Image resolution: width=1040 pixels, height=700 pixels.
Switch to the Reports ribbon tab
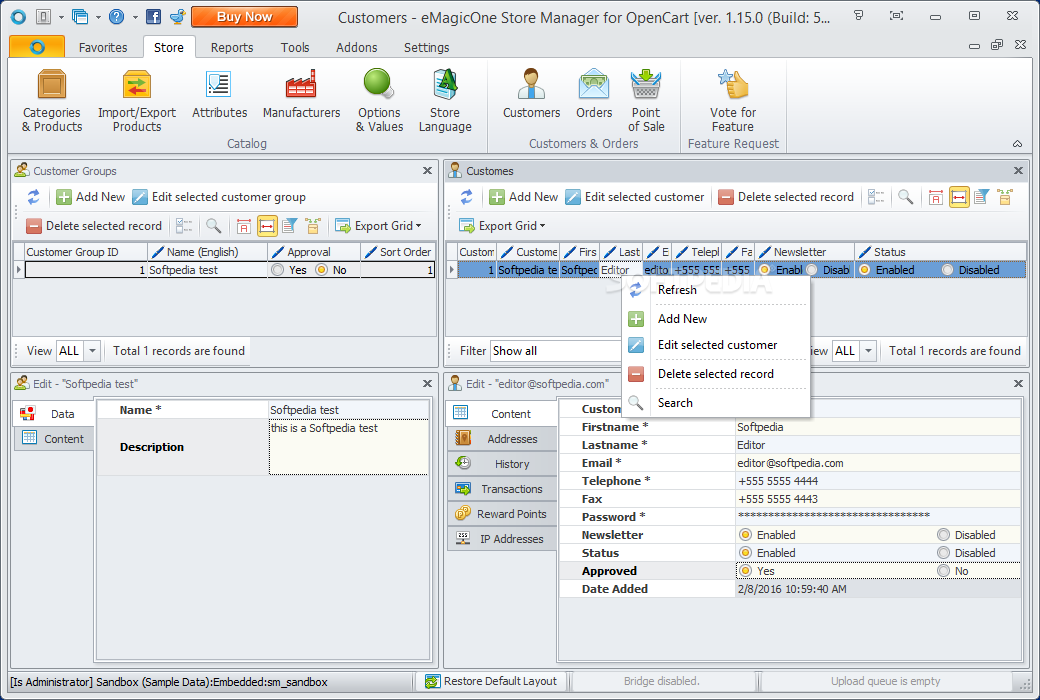tap(232, 48)
